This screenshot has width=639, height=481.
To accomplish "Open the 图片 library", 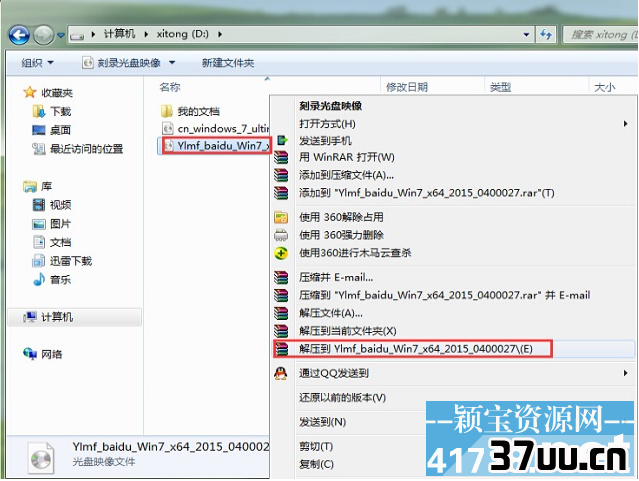I will tap(60, 223).
